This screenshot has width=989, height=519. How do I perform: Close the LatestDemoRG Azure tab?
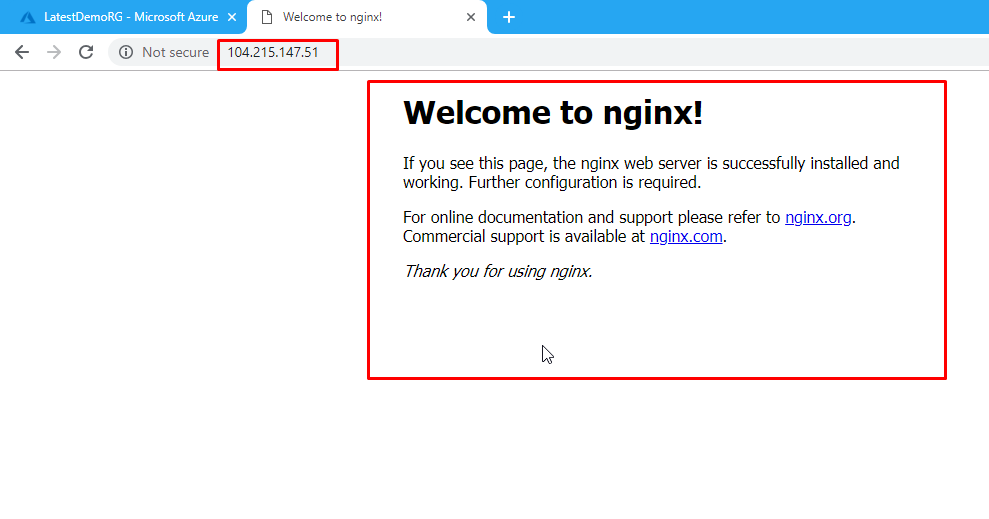[x=232, y=17]
